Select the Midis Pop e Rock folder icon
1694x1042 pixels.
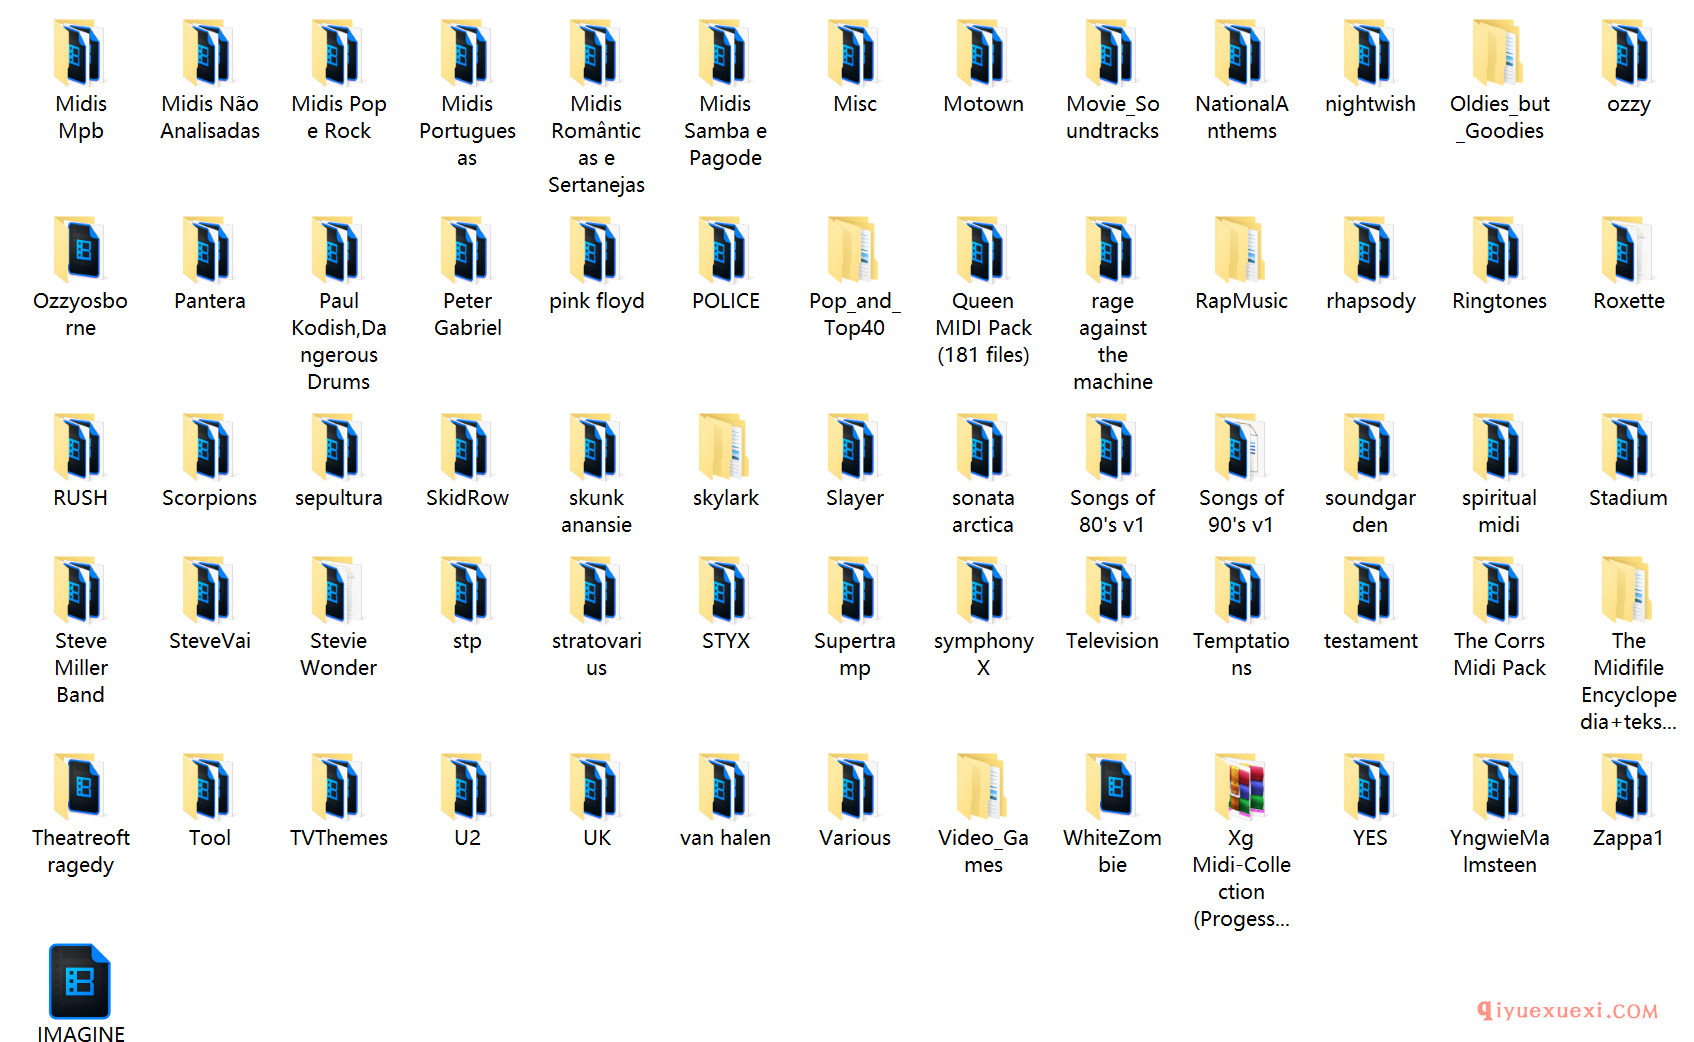[338, 54]
